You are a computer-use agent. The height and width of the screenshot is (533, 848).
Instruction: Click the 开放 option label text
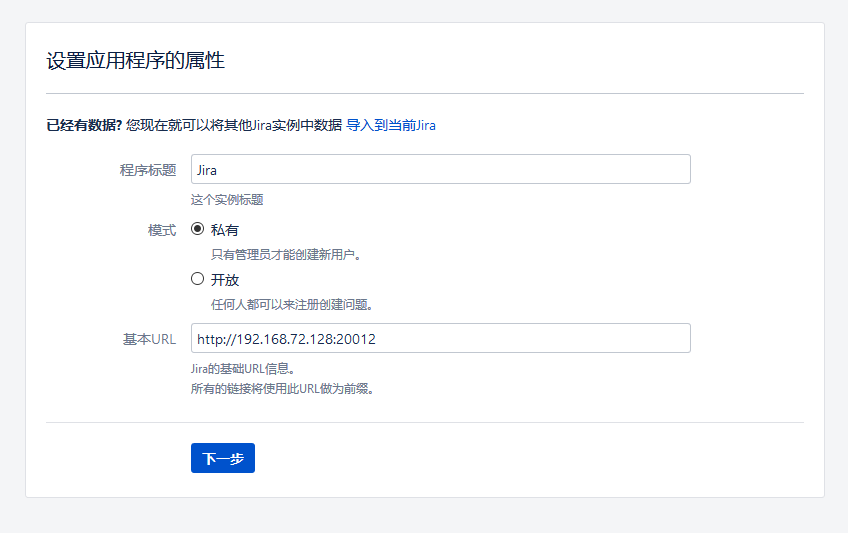(x=224, y=280)
